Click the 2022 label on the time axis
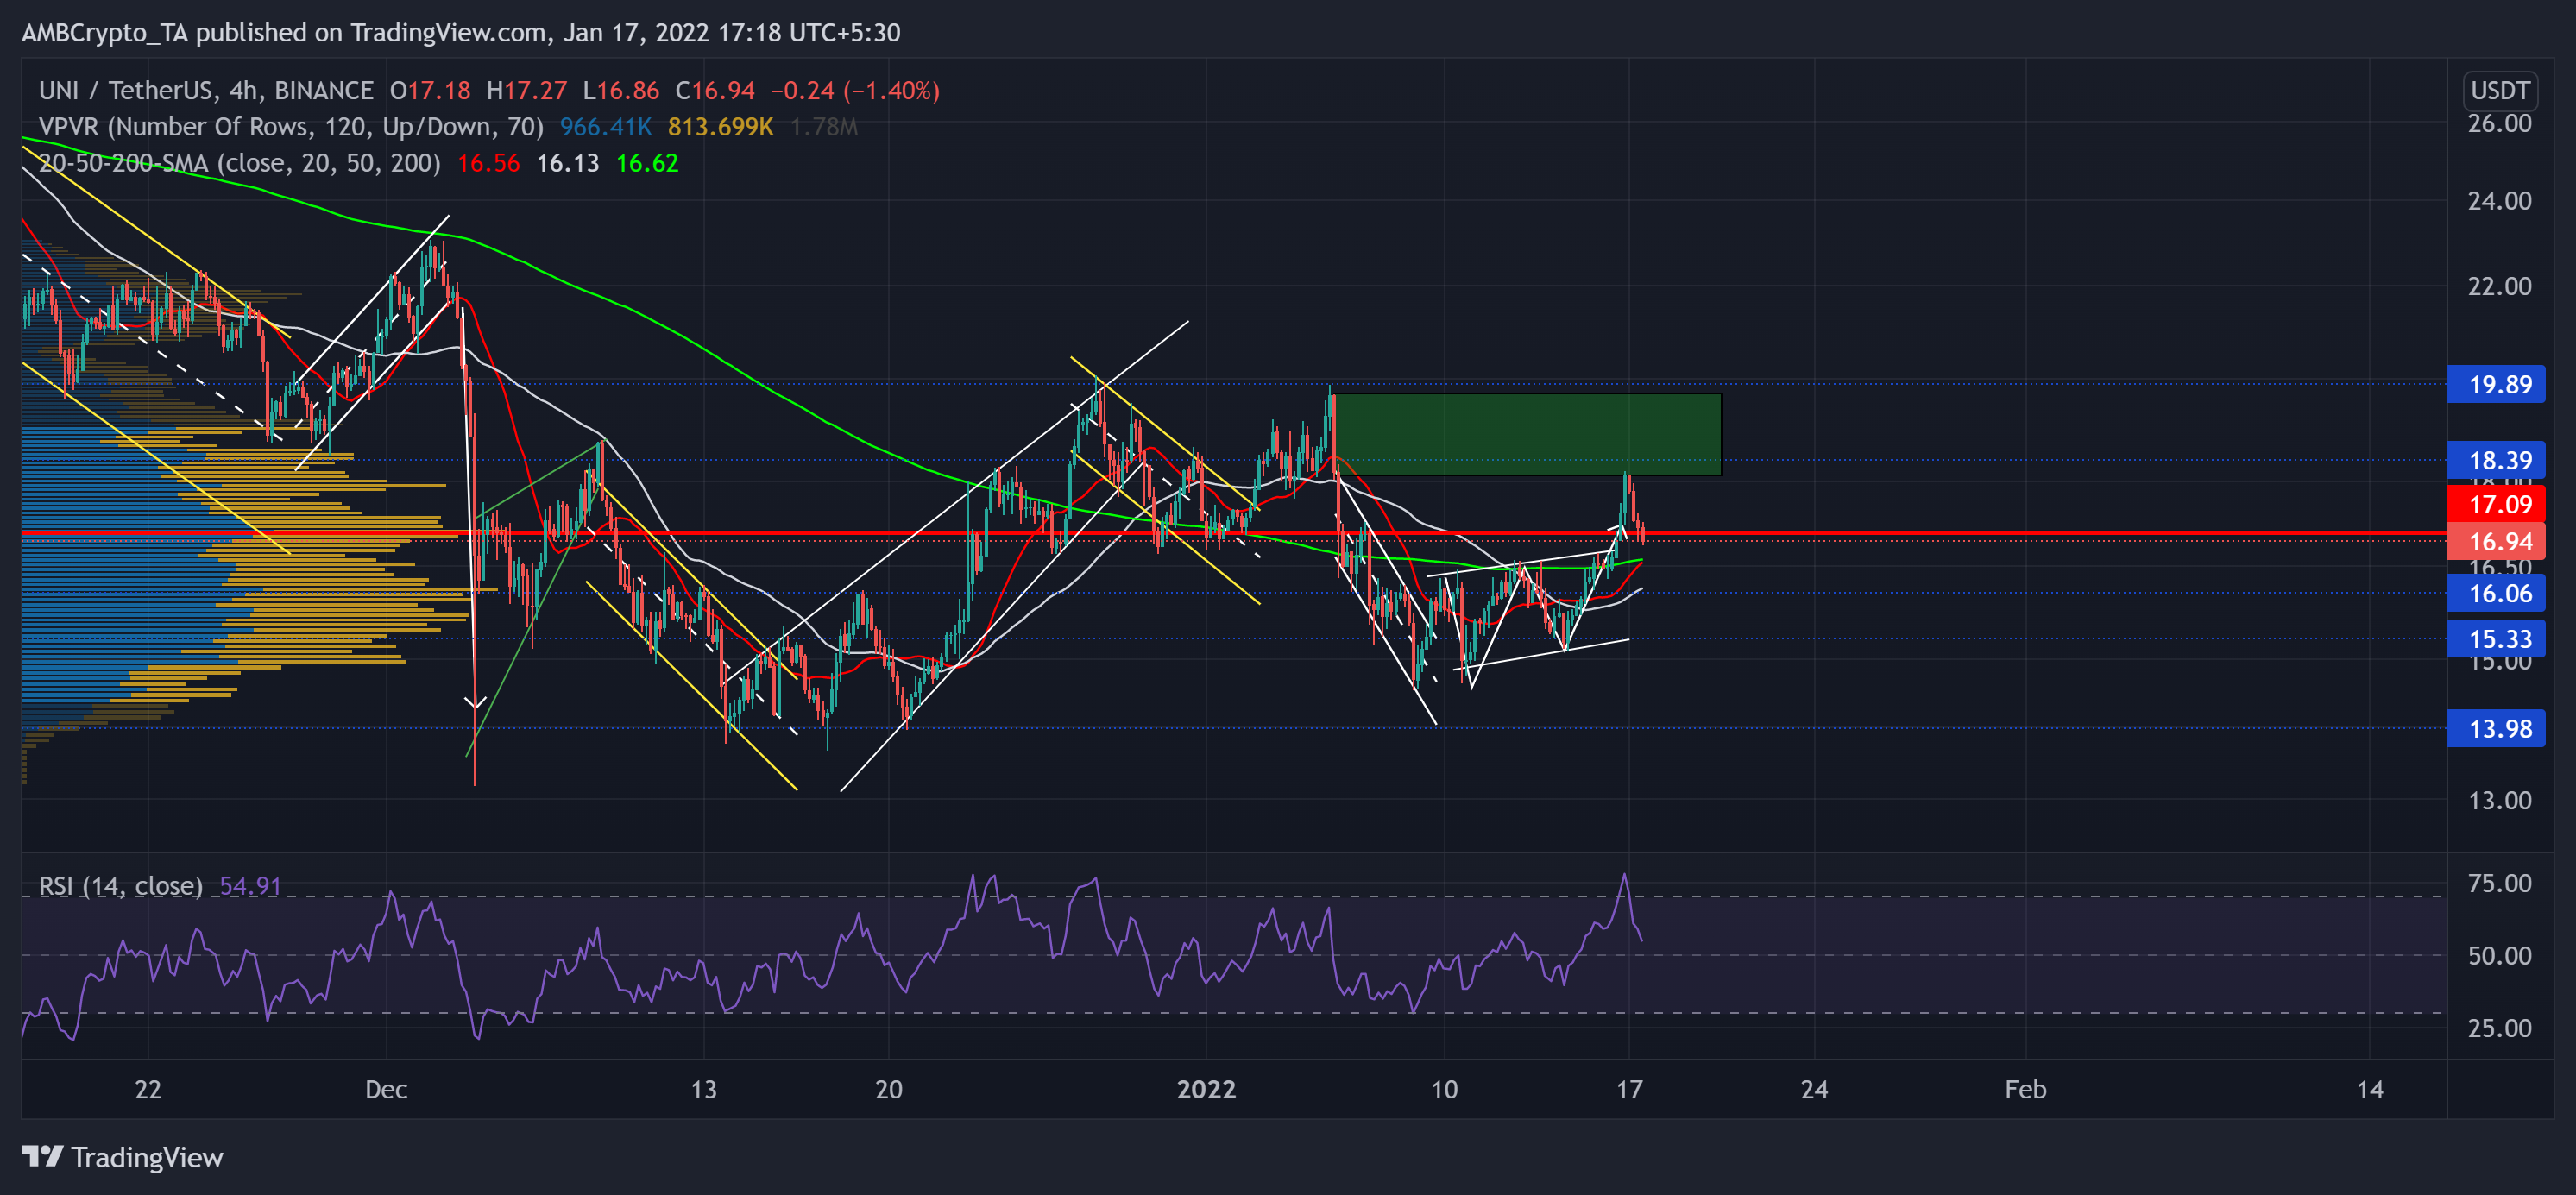This screenshot has height=1195, width=2576. click(x=1206, y=1091)
